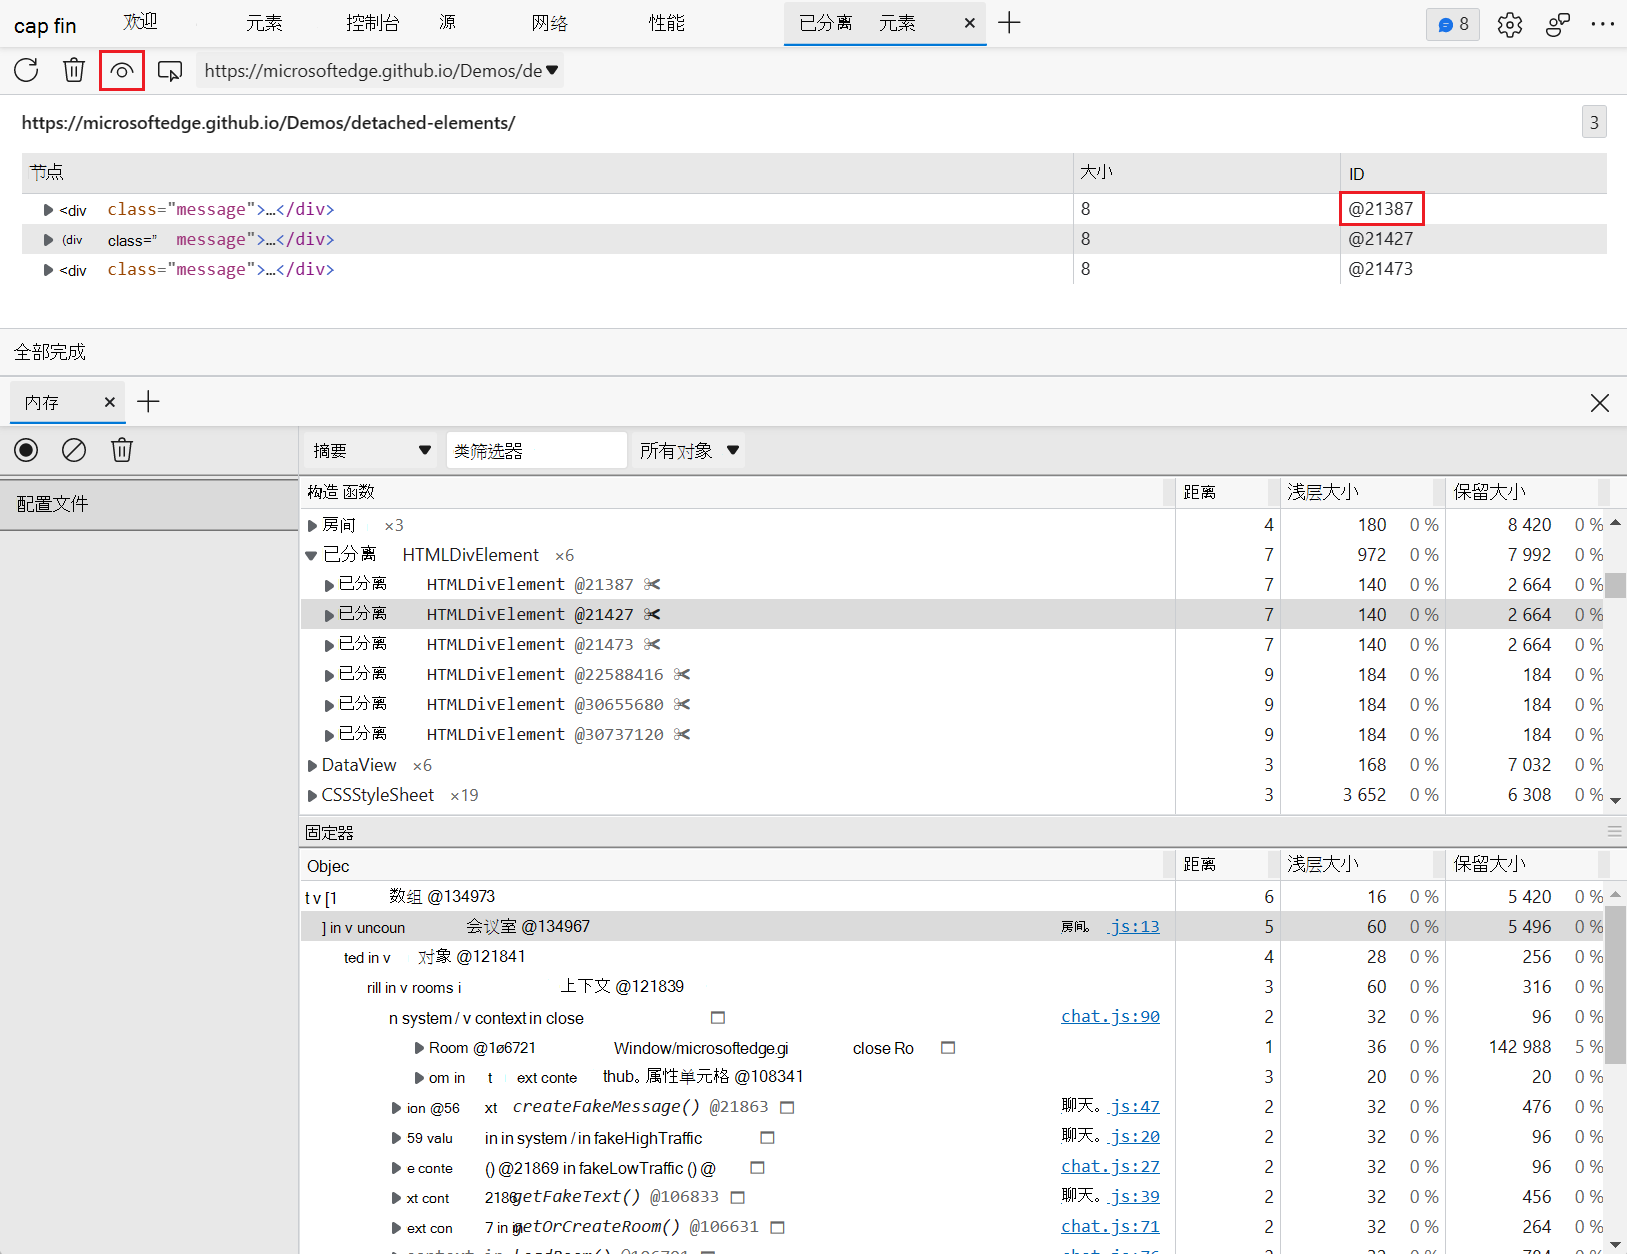
Task: Open the URL target dropdown in top toolbar
Action: pos(380,70)
